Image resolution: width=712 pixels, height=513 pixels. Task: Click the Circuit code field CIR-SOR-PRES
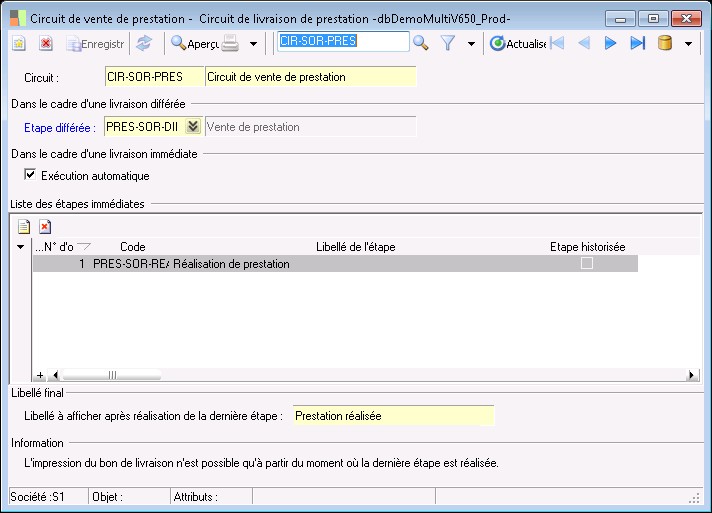[x=154, y=77]
